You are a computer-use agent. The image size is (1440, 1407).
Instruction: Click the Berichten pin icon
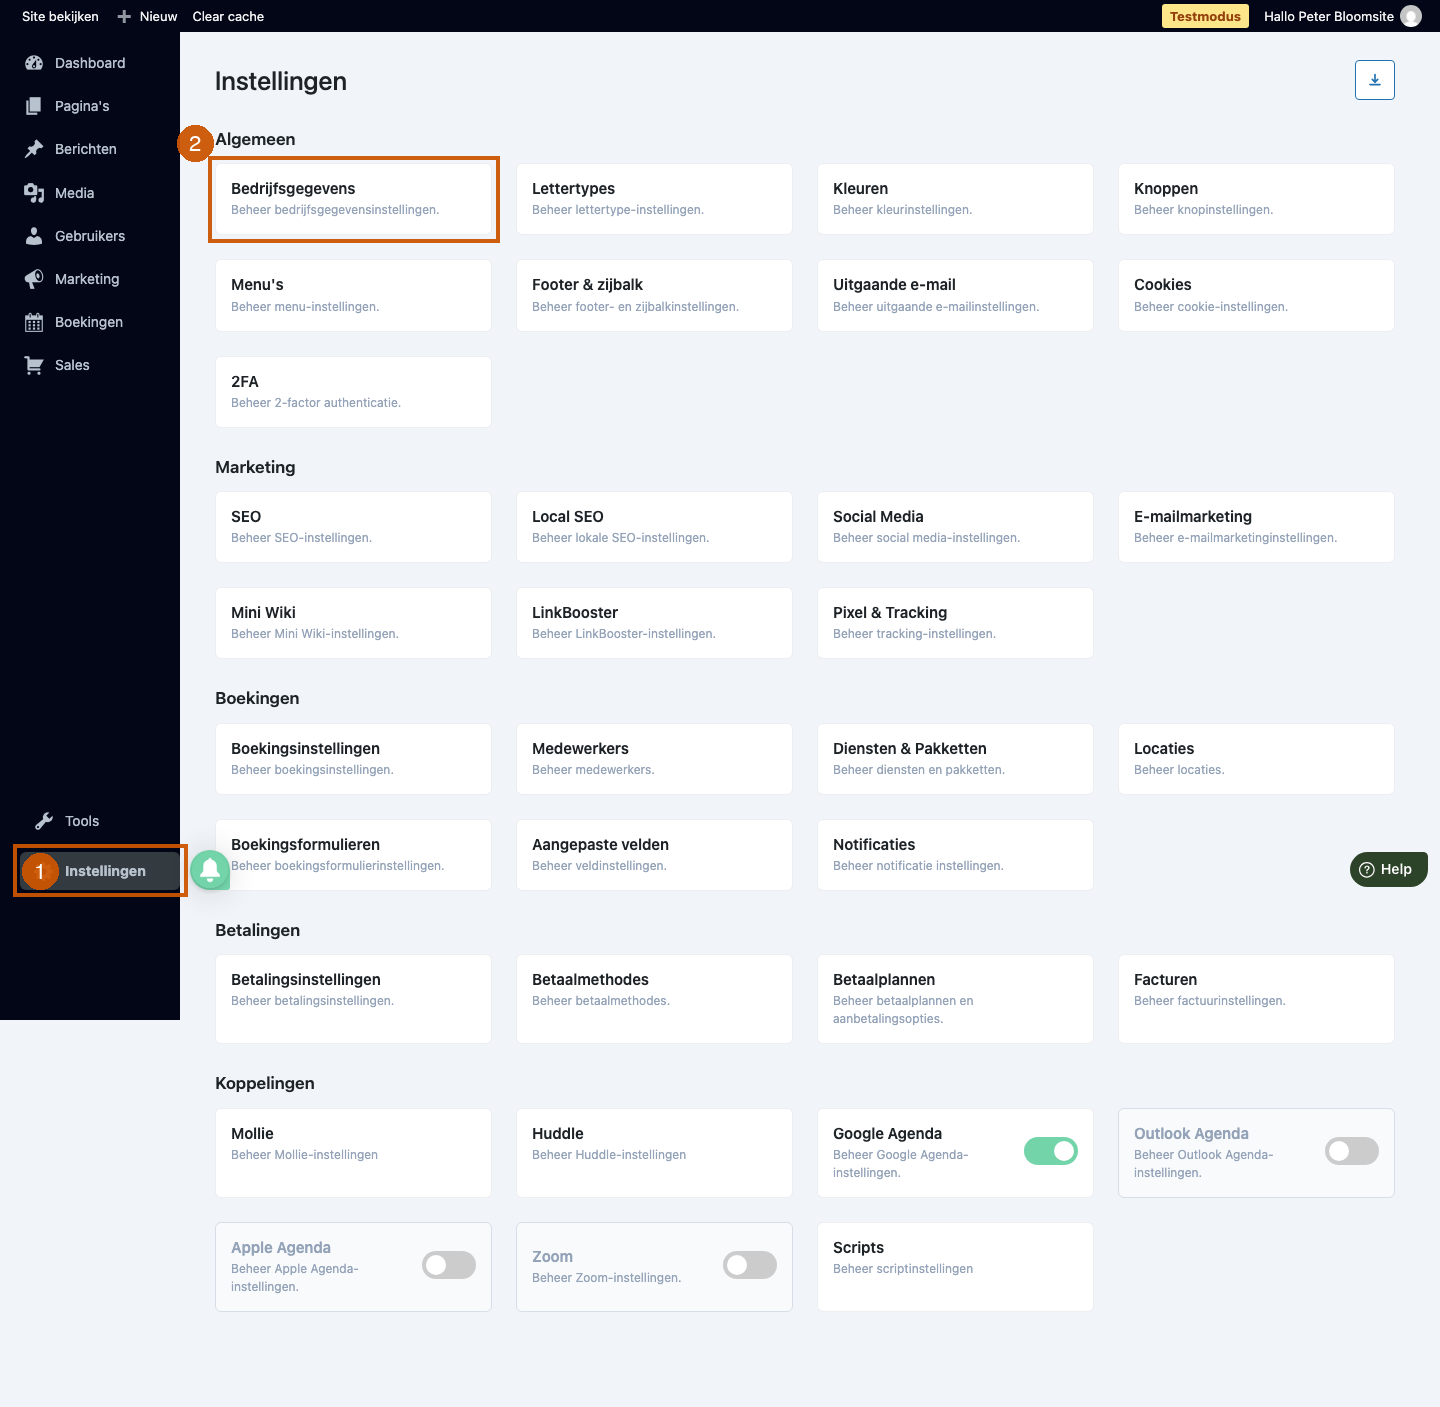pyautogui.click(x=34, y=149)
